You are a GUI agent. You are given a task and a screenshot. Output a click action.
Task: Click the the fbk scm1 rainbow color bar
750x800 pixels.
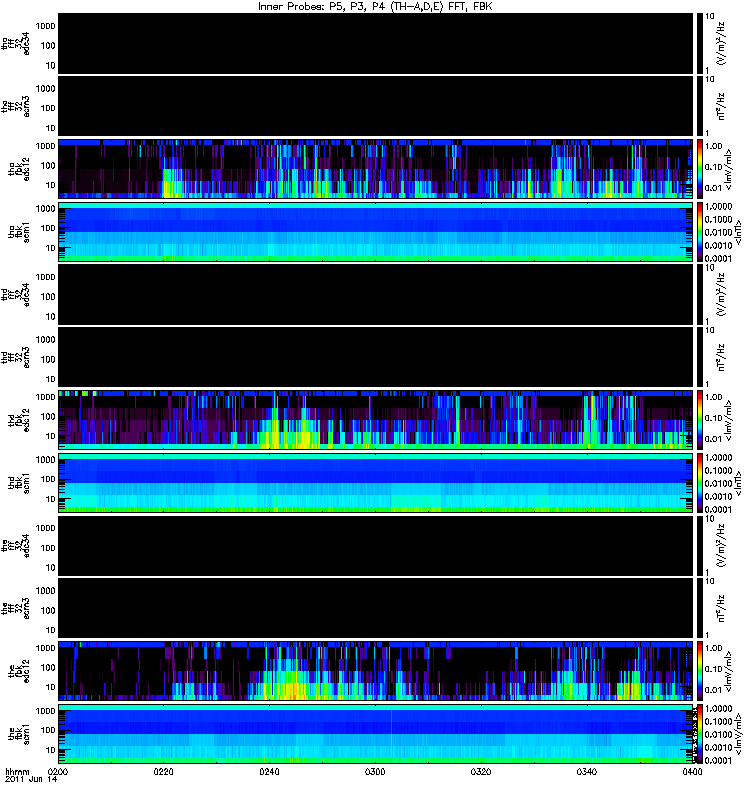[x=699, y=734]
